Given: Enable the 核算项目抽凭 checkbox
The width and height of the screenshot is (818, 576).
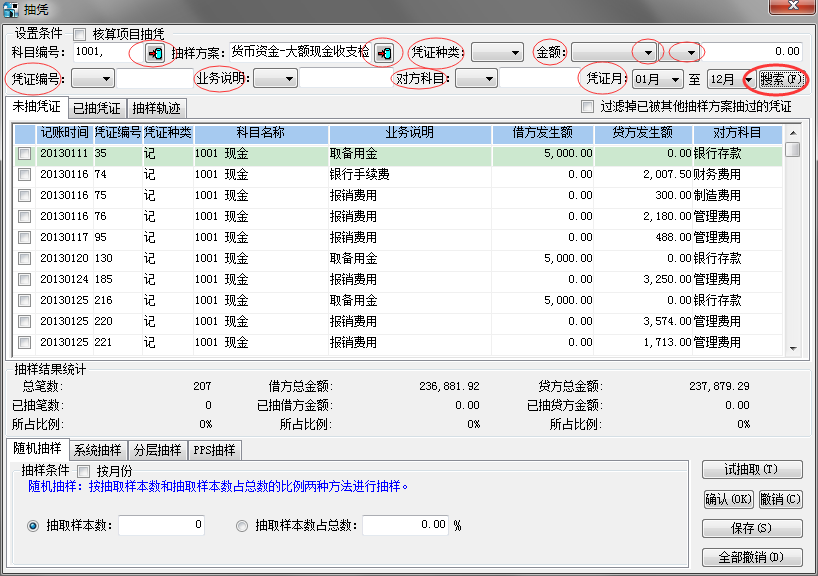Looking at the screenshot, I should click(80, 34).
